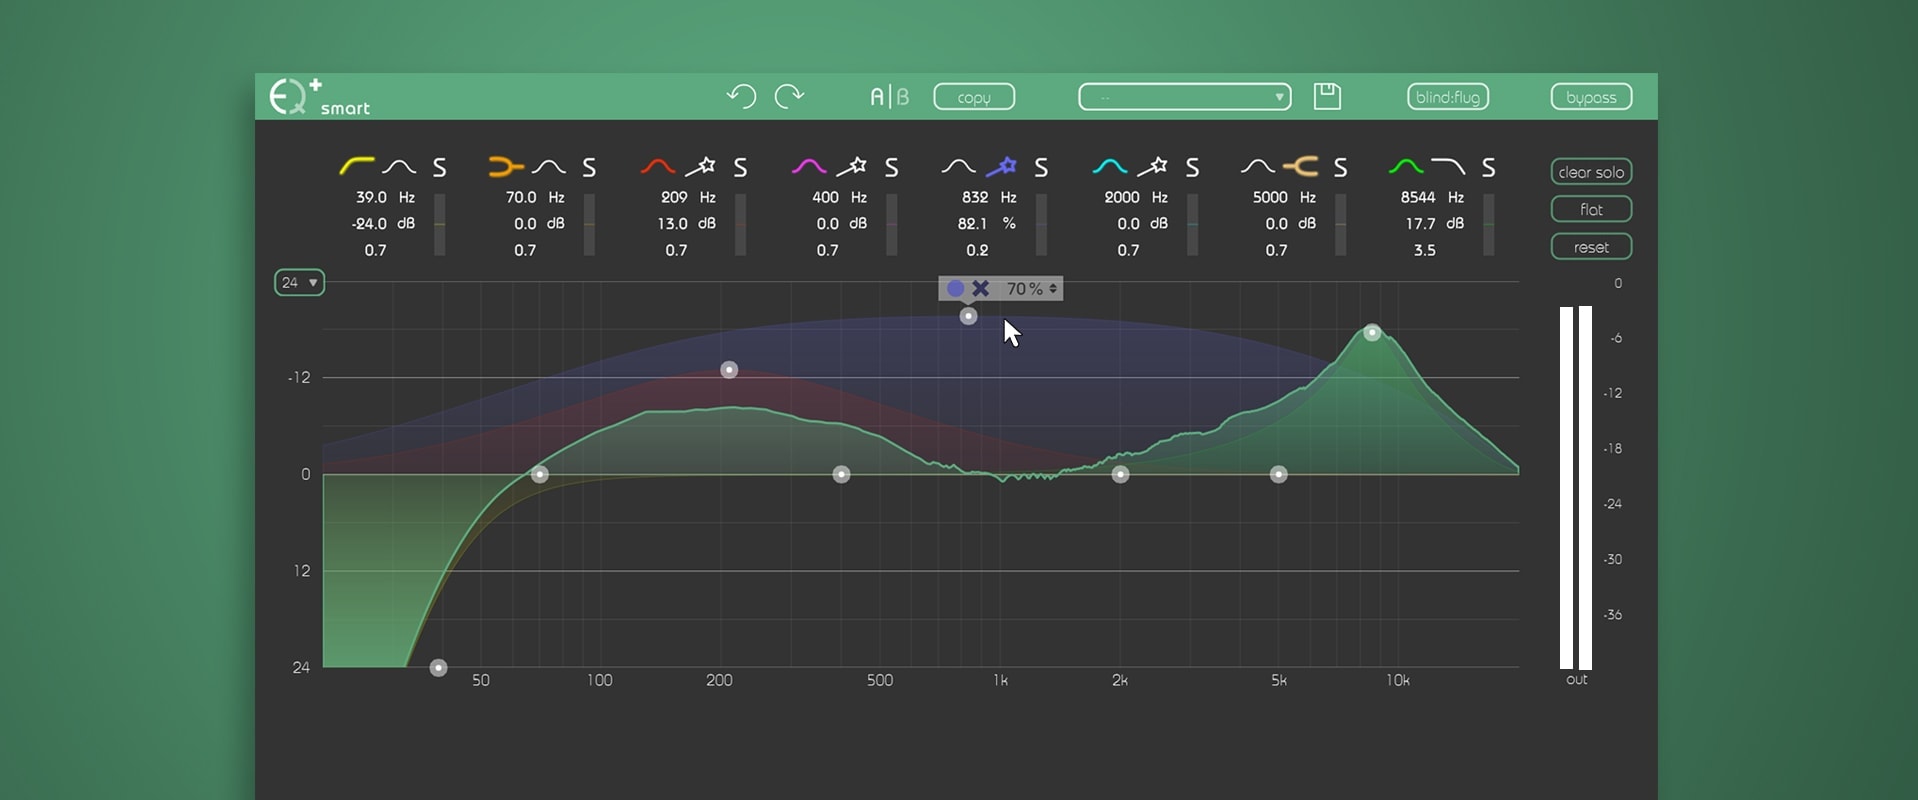Viewport: 1918px width, 800px height.
Task: Click the 70 % stepper arrows in the popup
Action: [x=1053, y=288]
